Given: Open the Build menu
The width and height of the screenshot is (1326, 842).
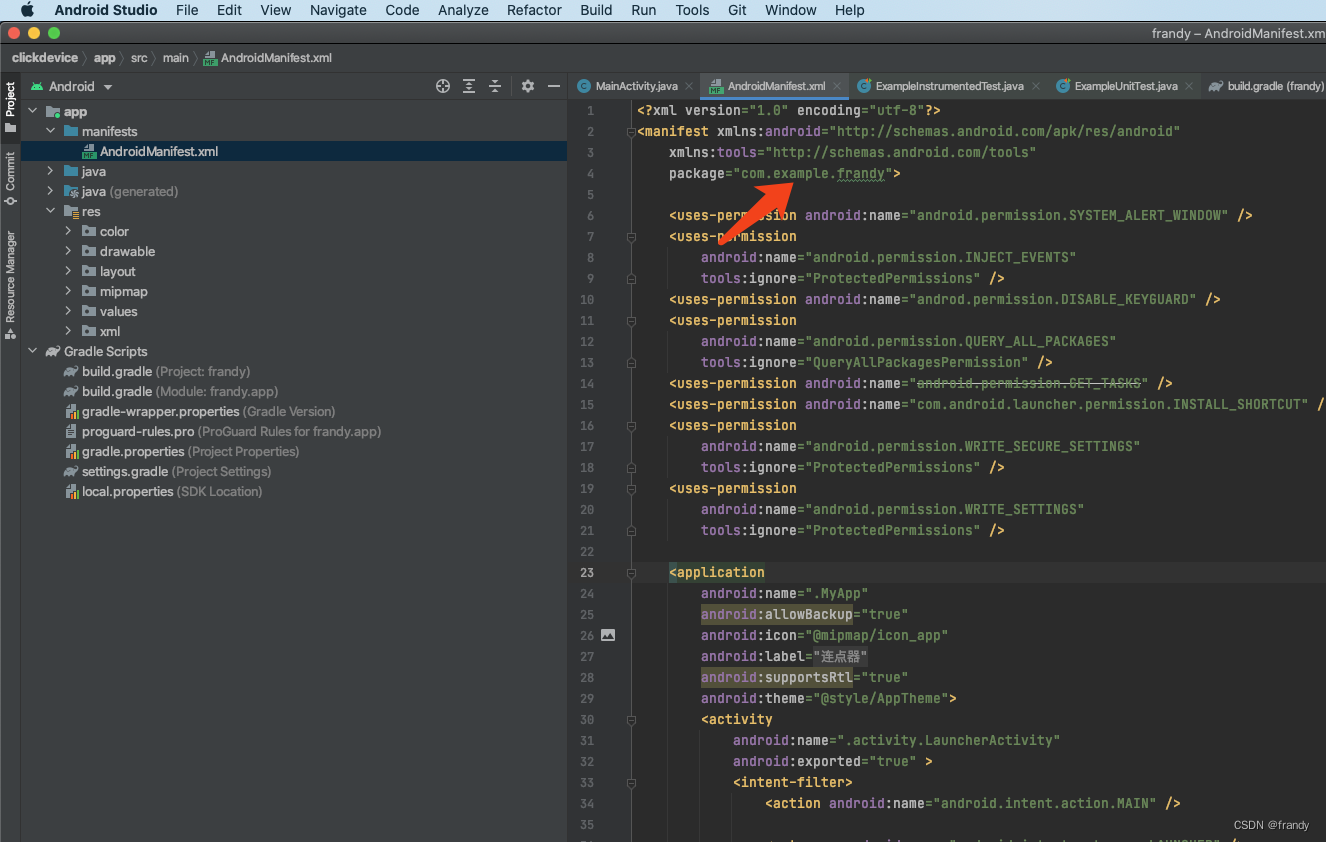Looking at the screenshot, I should (x=596, y=10).
